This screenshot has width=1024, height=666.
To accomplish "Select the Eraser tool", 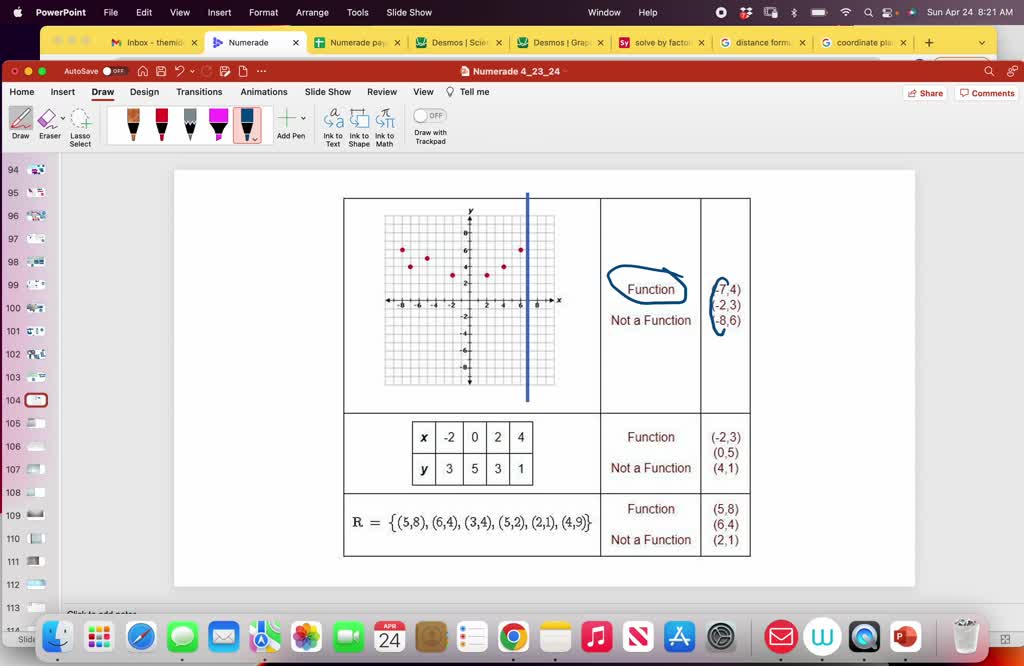I will (48, 119).
